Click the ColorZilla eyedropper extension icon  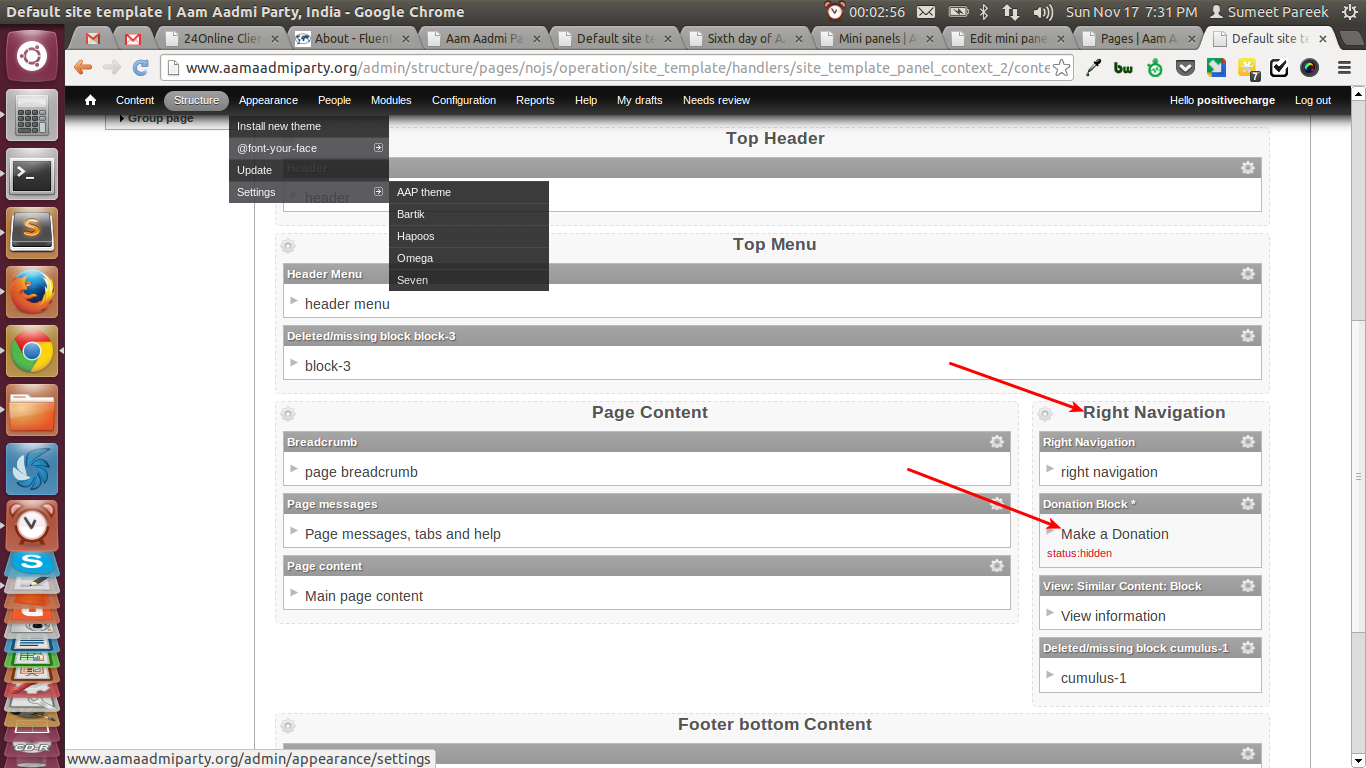(1093, 68)
